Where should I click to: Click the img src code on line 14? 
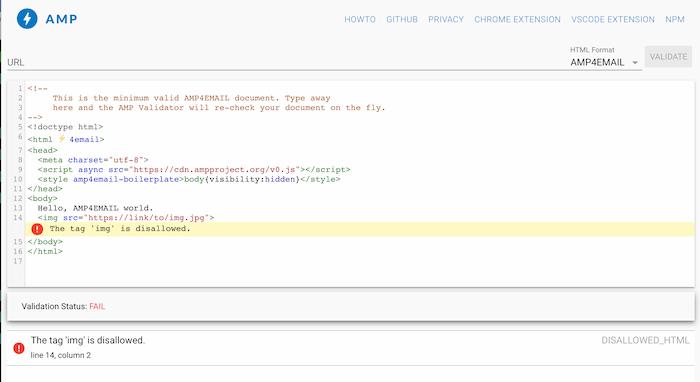pyautogui.click(x=126, y=218)
